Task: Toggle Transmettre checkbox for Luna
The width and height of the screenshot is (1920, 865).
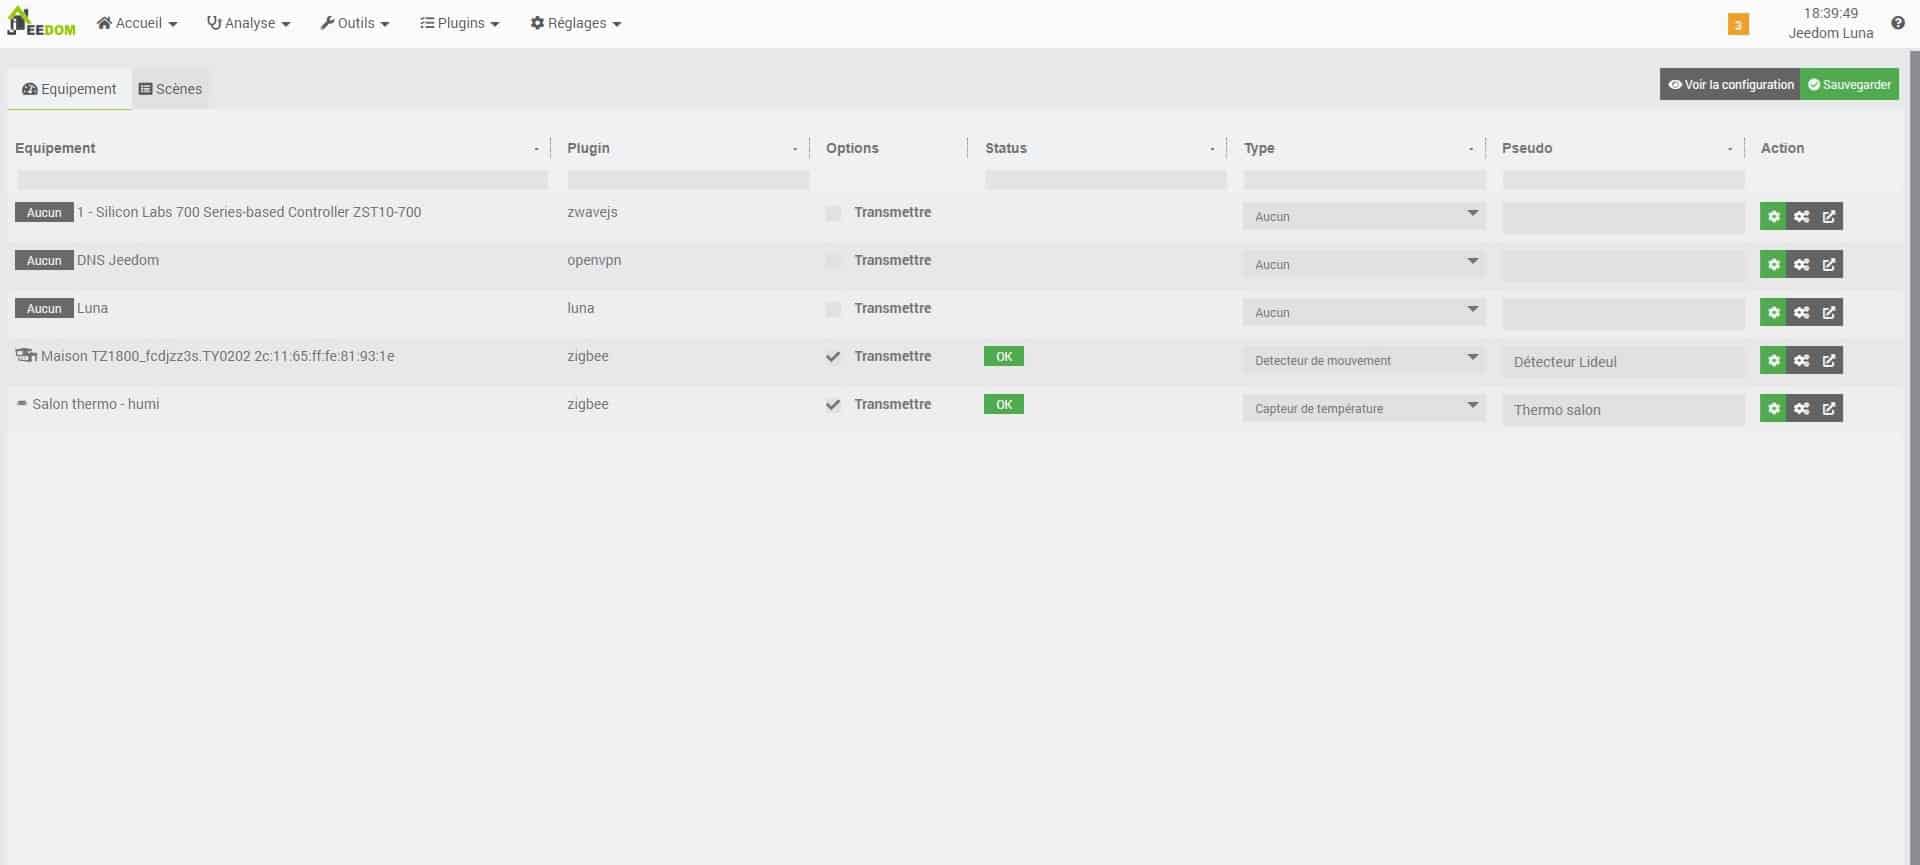Action: tap(833, 309)
